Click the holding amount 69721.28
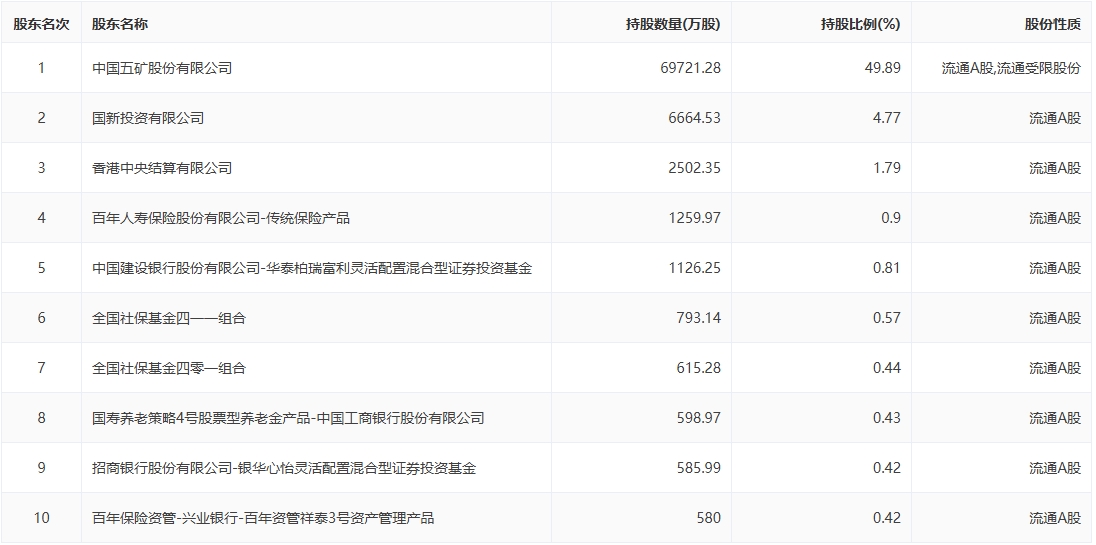 click(x=690, y=68)
